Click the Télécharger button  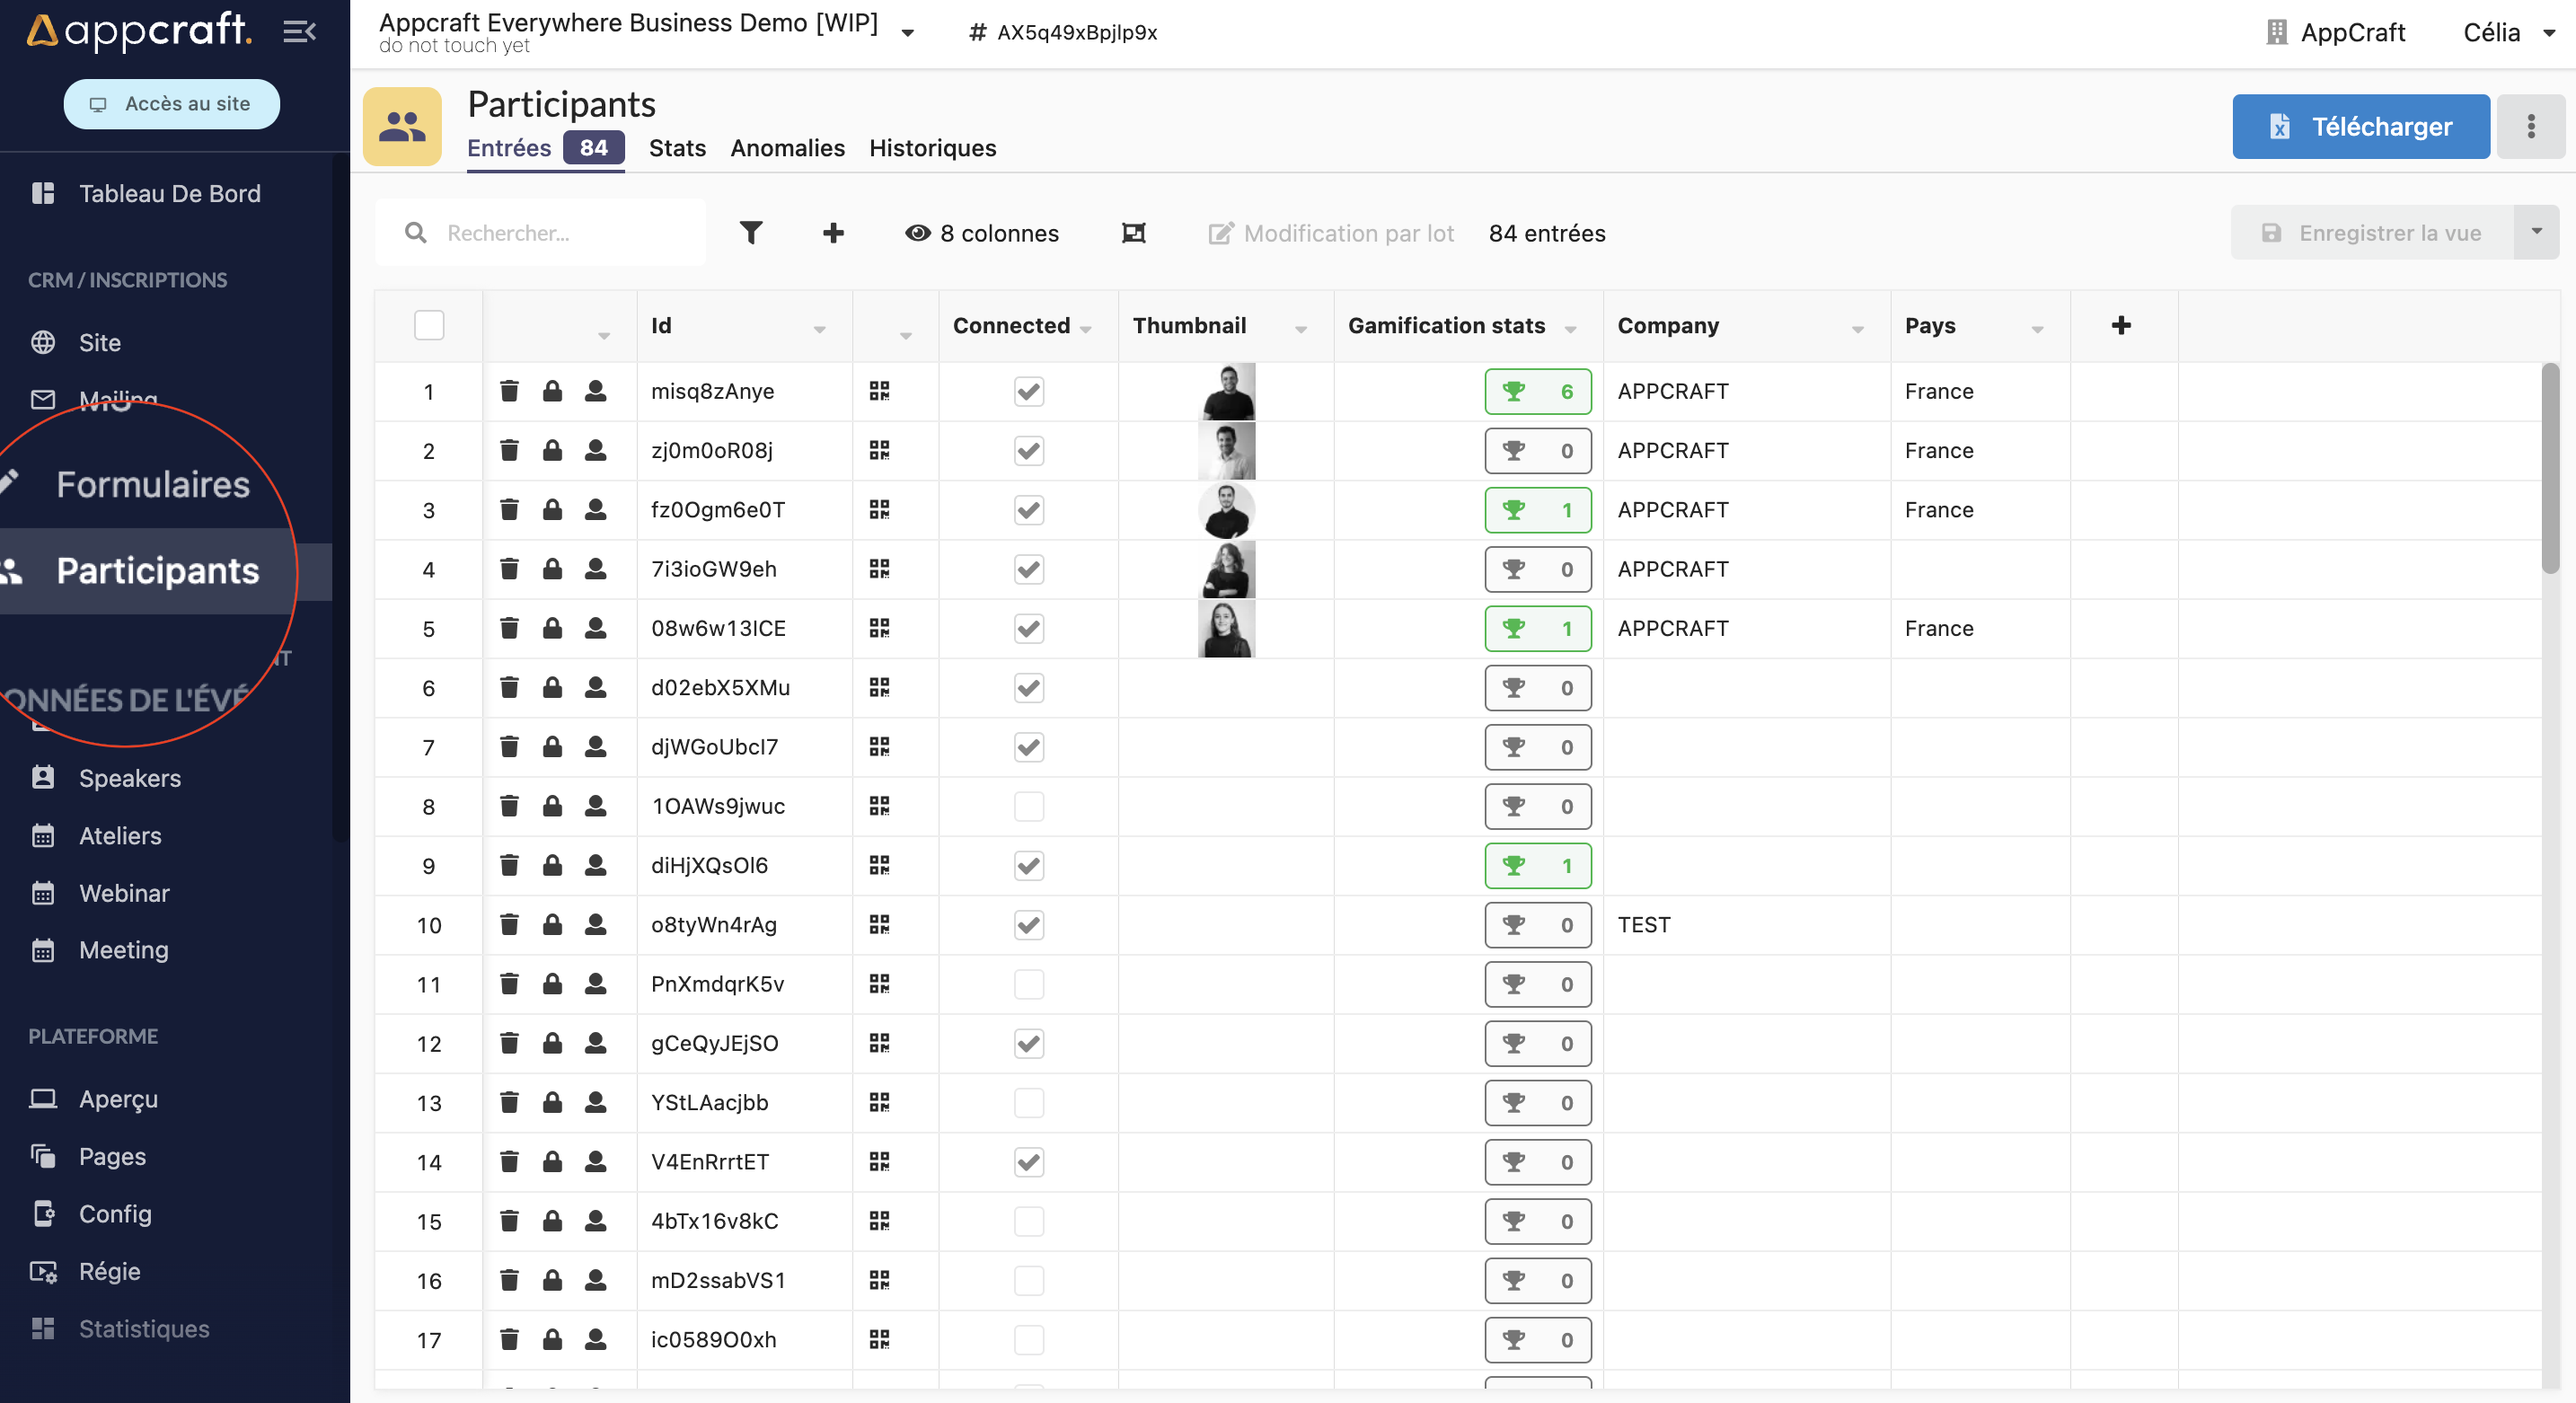click(2360, 126)
